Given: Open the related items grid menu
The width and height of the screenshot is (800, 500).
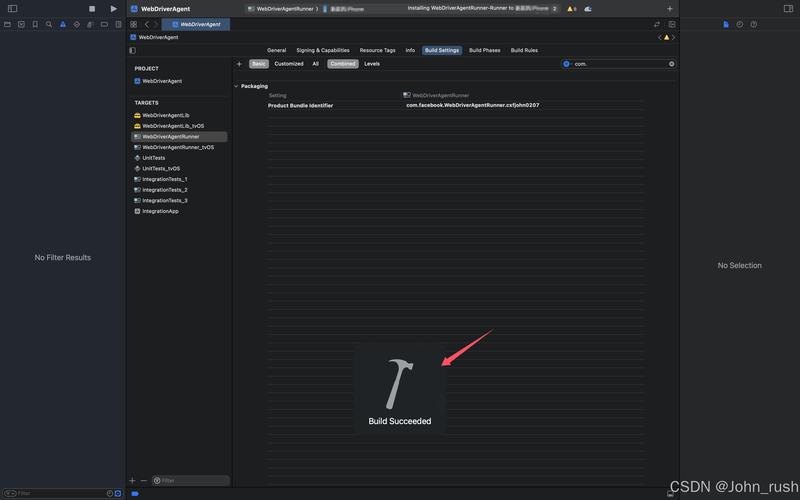Looking at the screenshot, I should 134,24.
